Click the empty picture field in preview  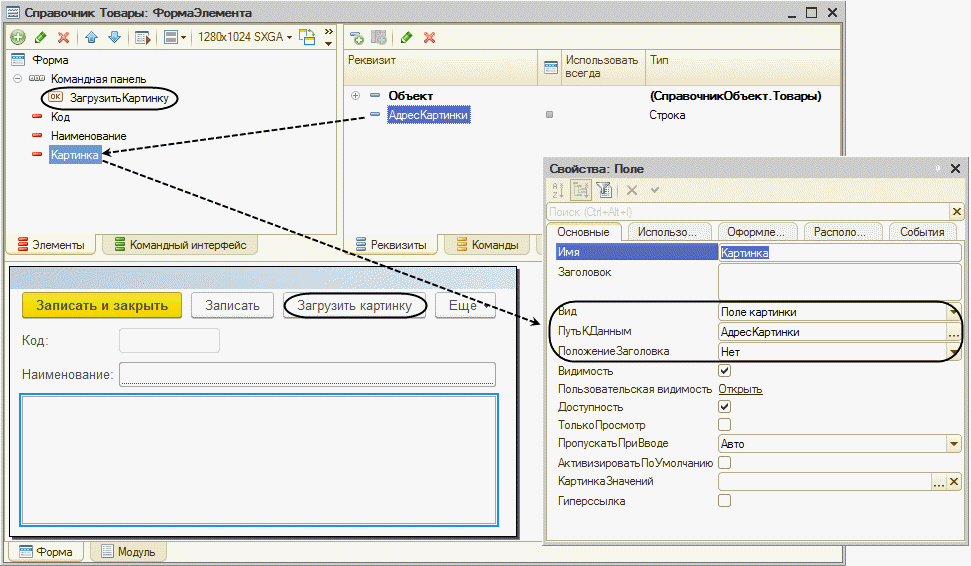(x=259, y=459)
